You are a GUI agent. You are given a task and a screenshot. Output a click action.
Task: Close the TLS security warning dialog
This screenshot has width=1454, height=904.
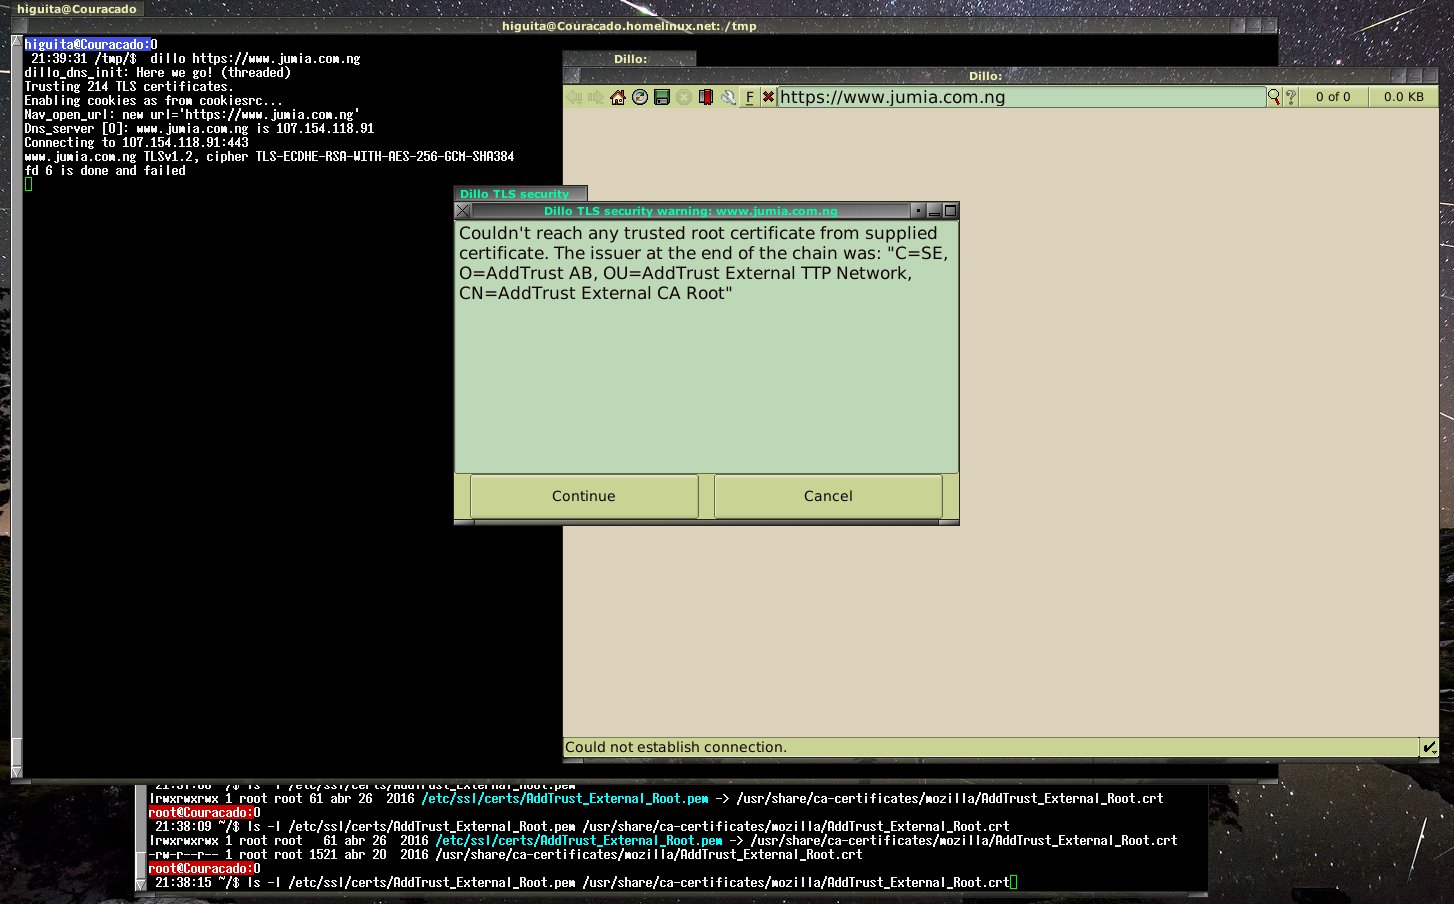[x=462, y=211]
